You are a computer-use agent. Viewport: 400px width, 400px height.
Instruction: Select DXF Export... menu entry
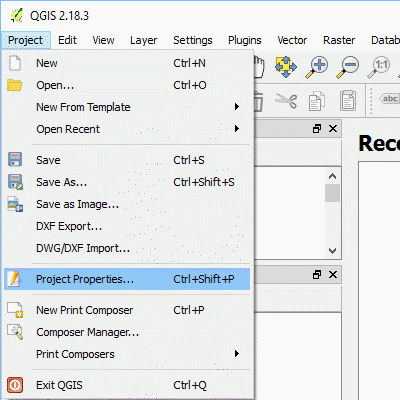click(127, 226)
